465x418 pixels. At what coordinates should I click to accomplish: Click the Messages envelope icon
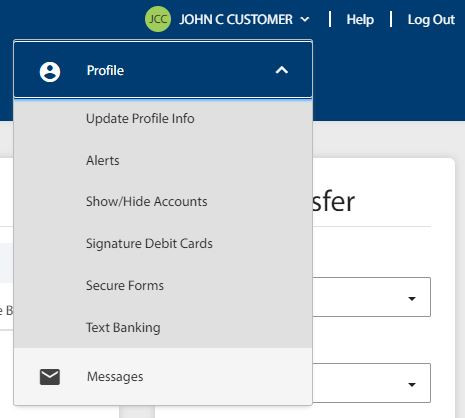(x=50, y=377)
